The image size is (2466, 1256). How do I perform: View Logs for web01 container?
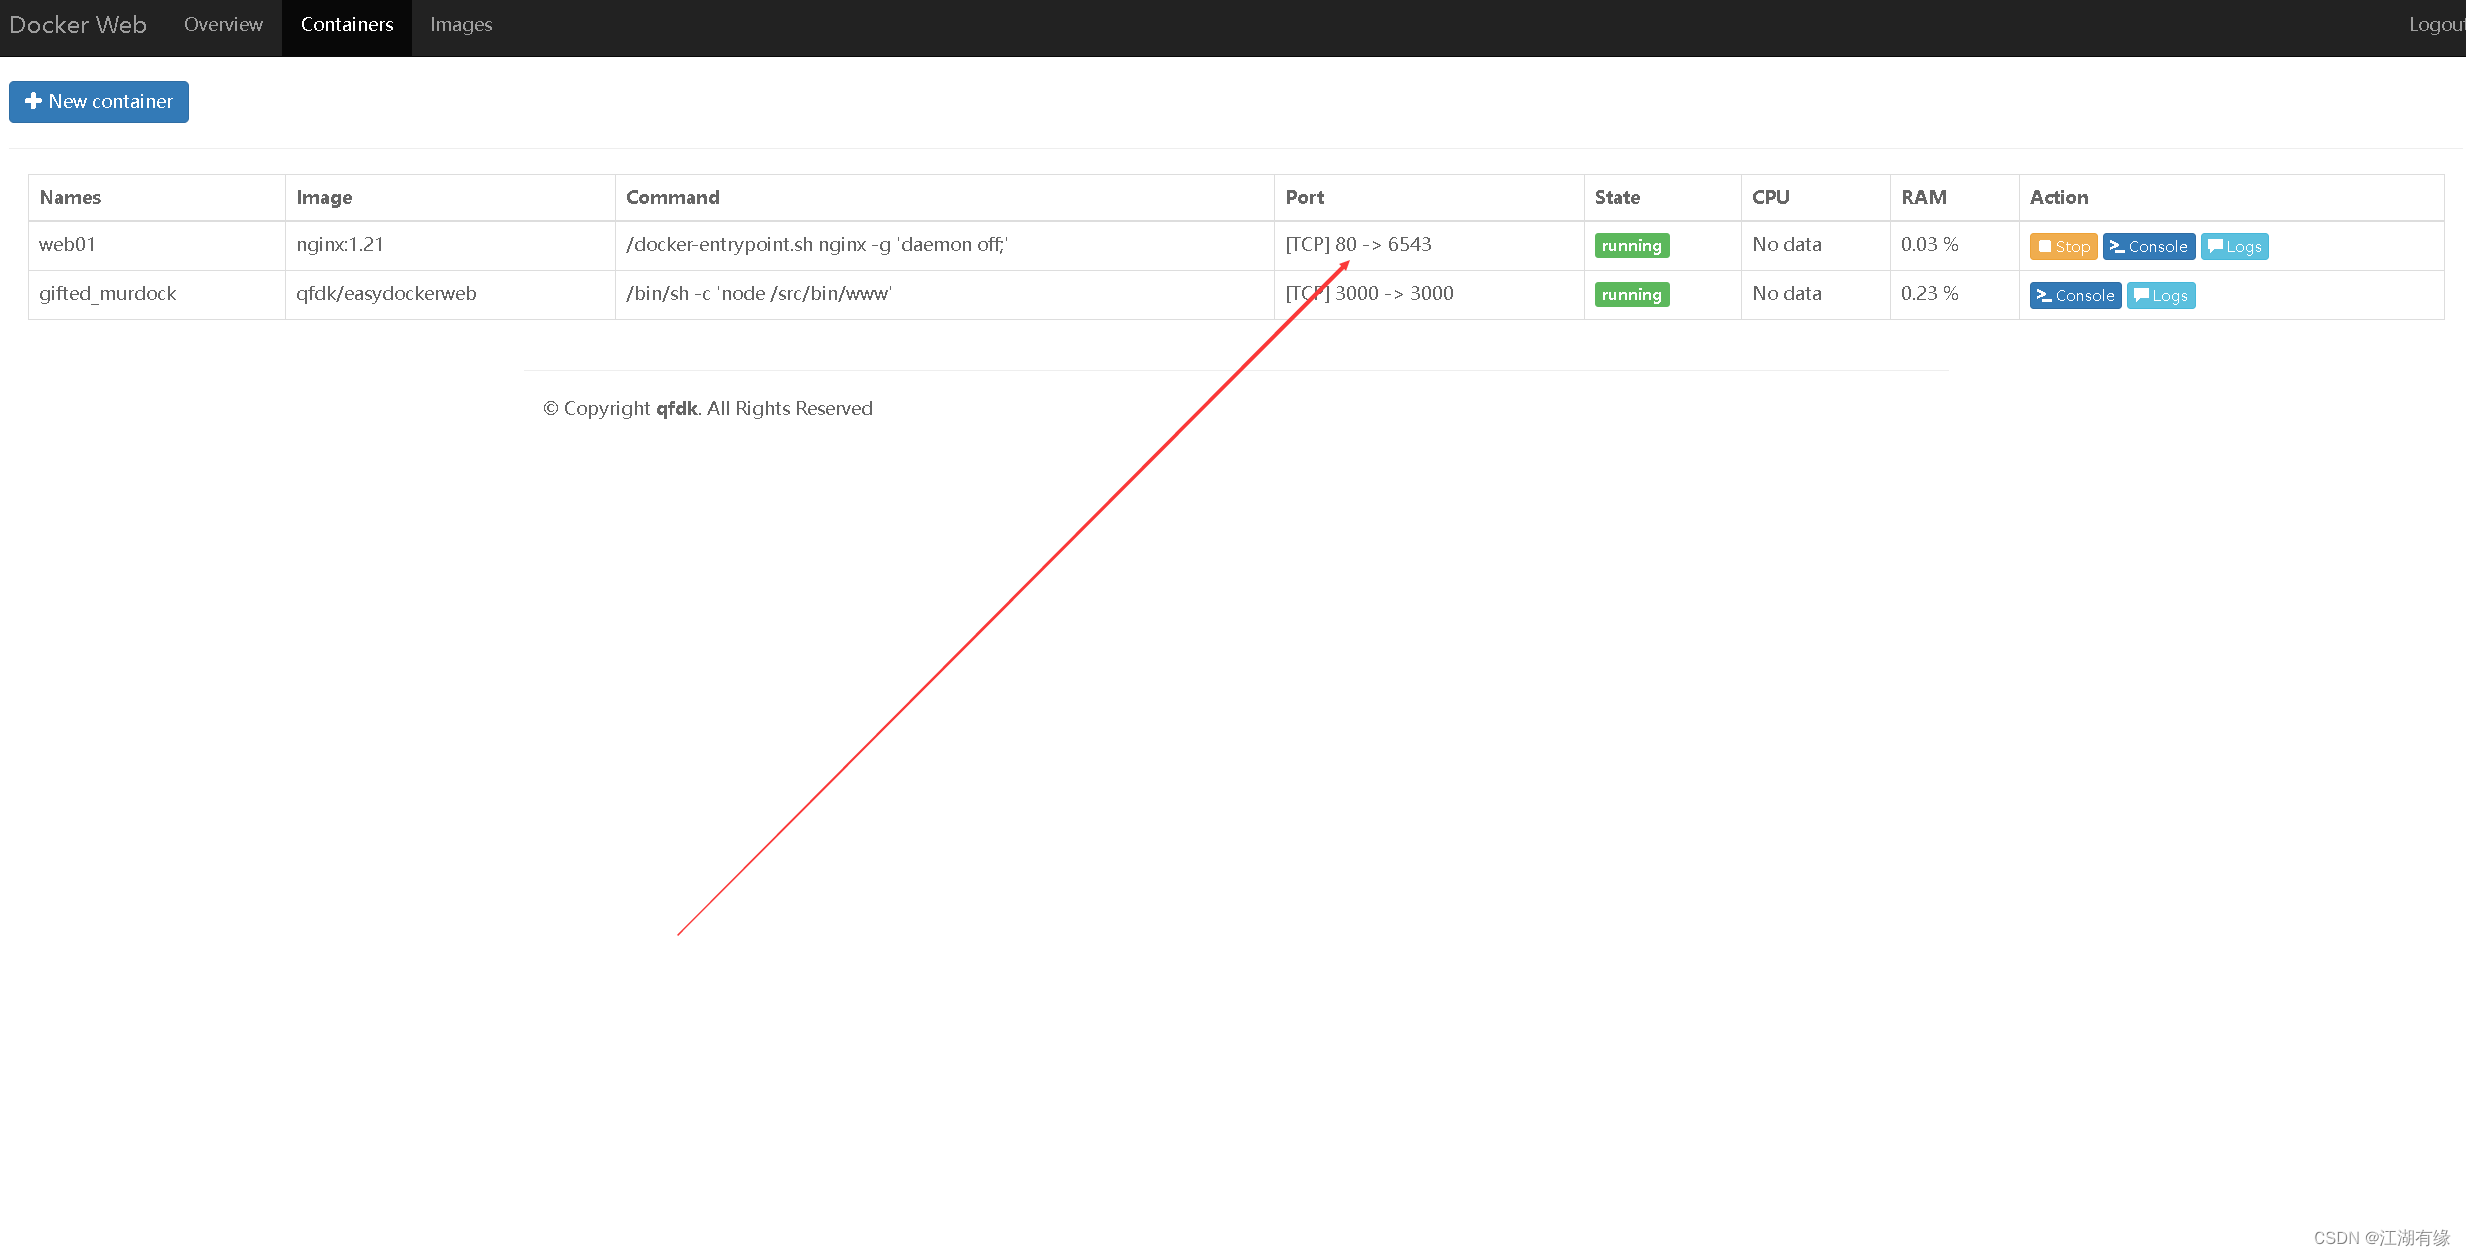[2234, 245]
